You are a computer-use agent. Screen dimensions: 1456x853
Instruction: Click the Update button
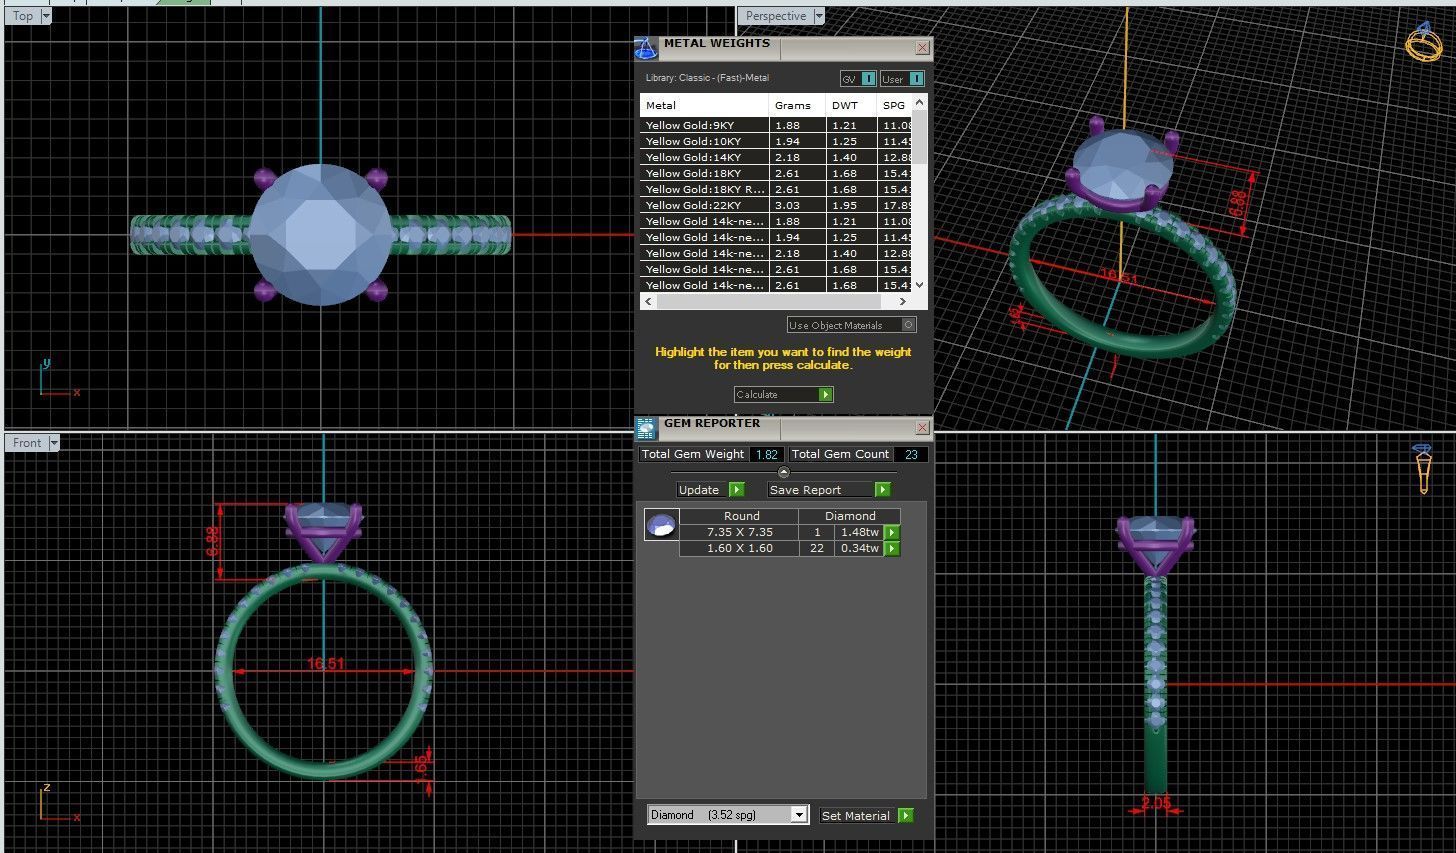pos(710,490)
